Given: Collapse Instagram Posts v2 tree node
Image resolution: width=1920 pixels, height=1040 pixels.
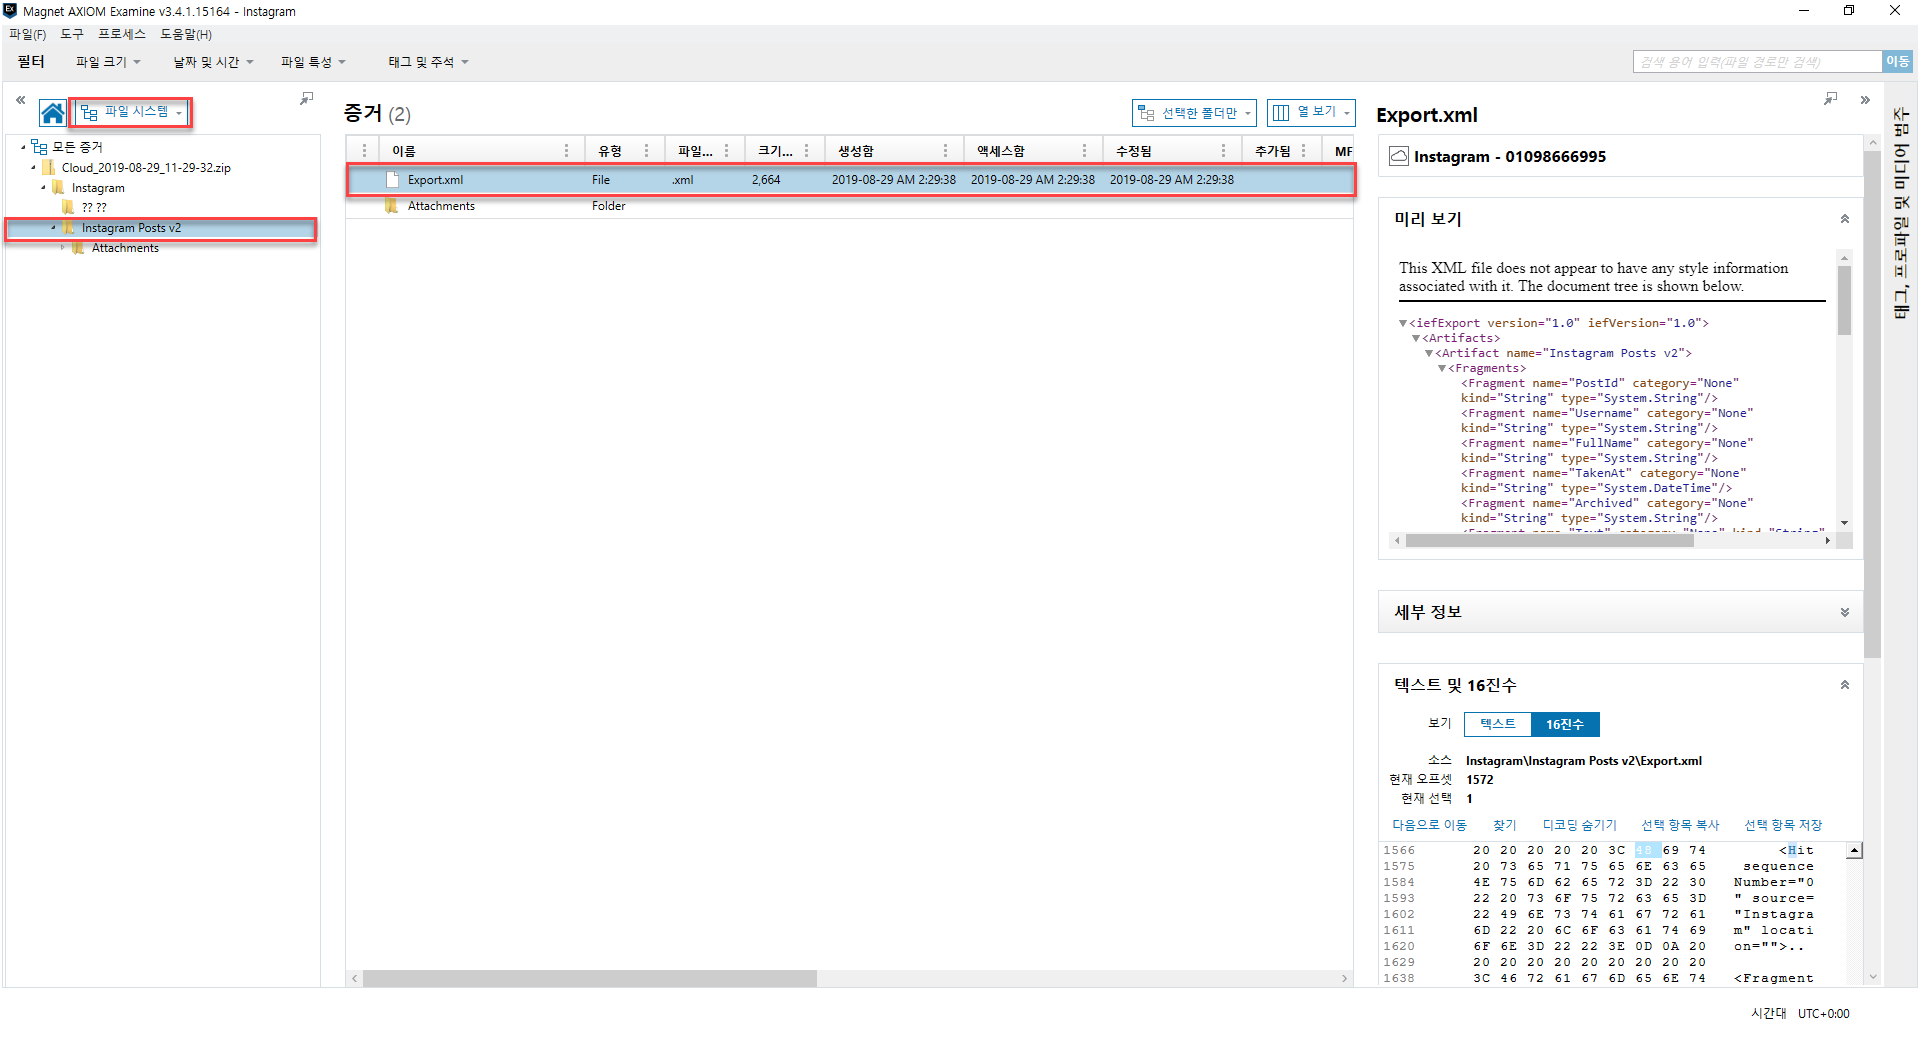Looking at the screenshot, I should click(x=53, y=228).
